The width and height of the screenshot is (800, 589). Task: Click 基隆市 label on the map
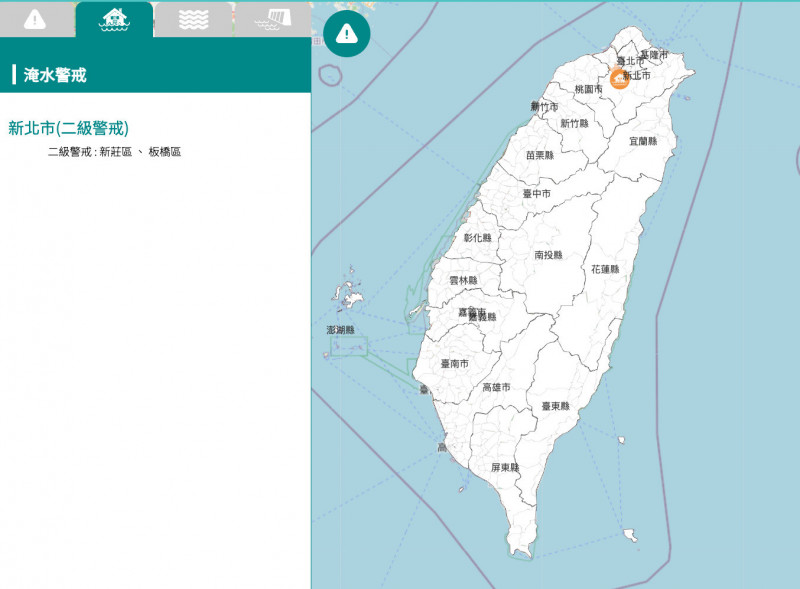(654, 54)
